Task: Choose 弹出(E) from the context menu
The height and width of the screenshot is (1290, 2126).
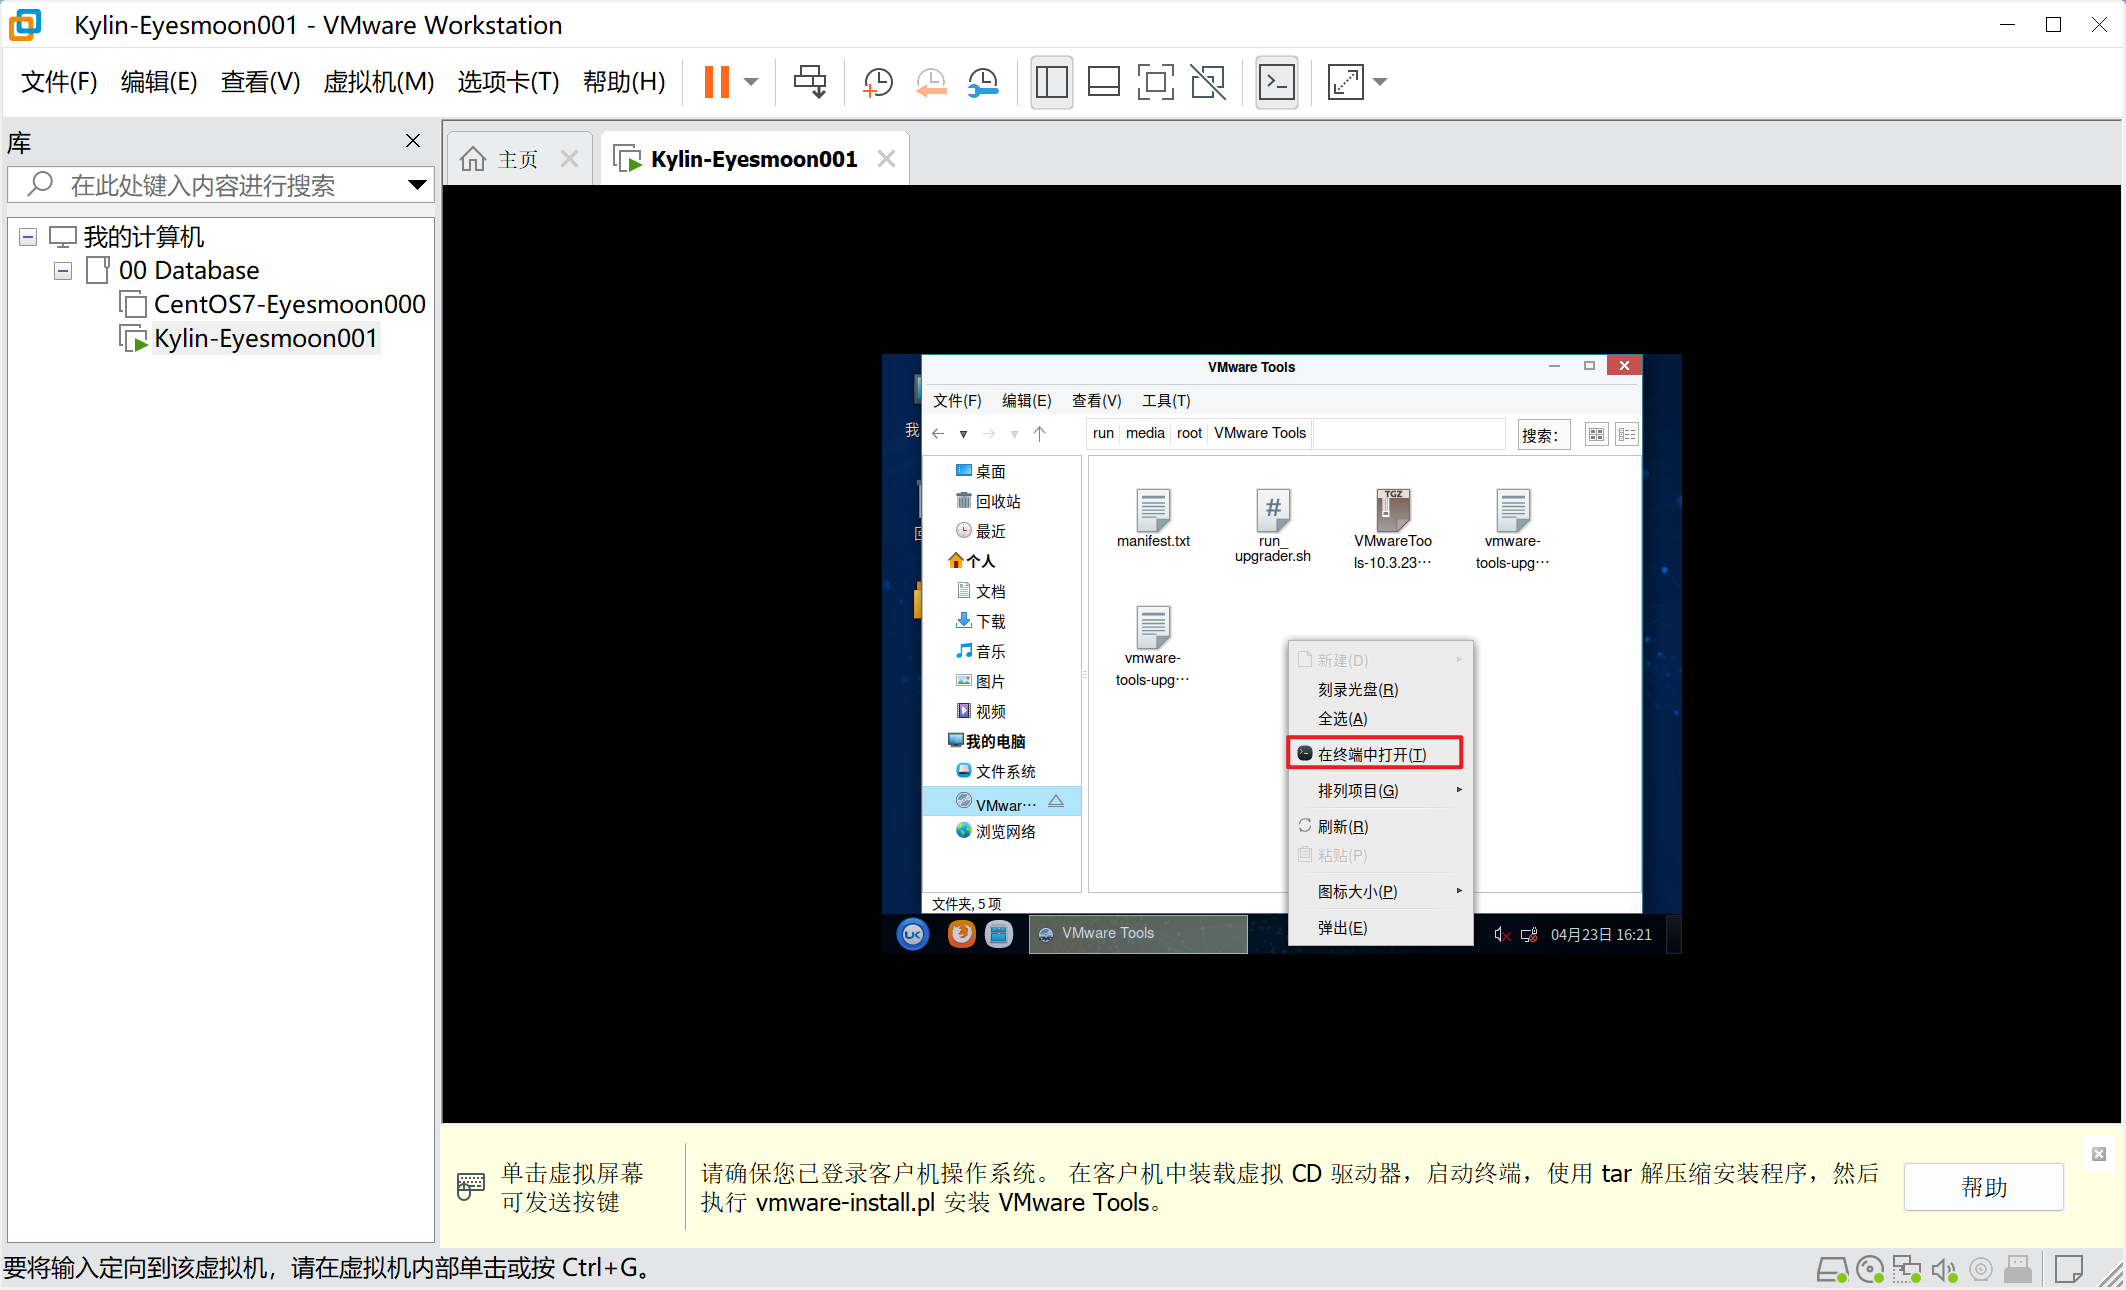Action: click(1342, 928)
